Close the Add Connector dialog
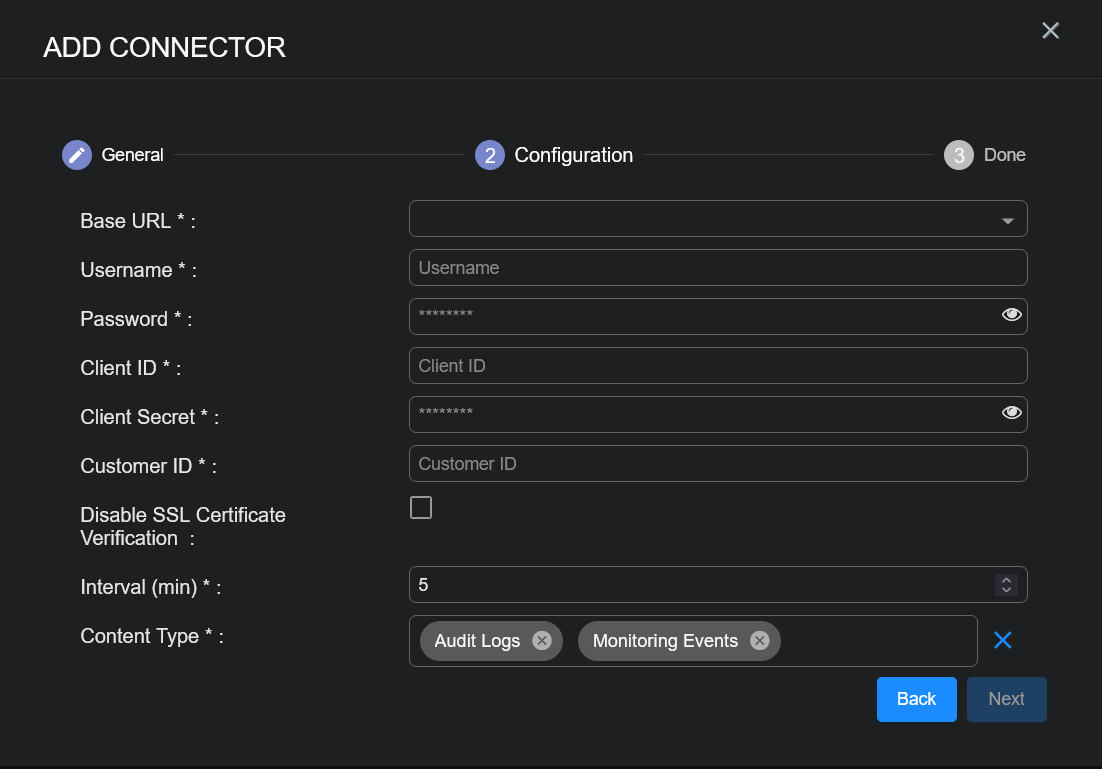Image resolution: width=1102 pixels, height=769 pixels. click(1050, 31)
